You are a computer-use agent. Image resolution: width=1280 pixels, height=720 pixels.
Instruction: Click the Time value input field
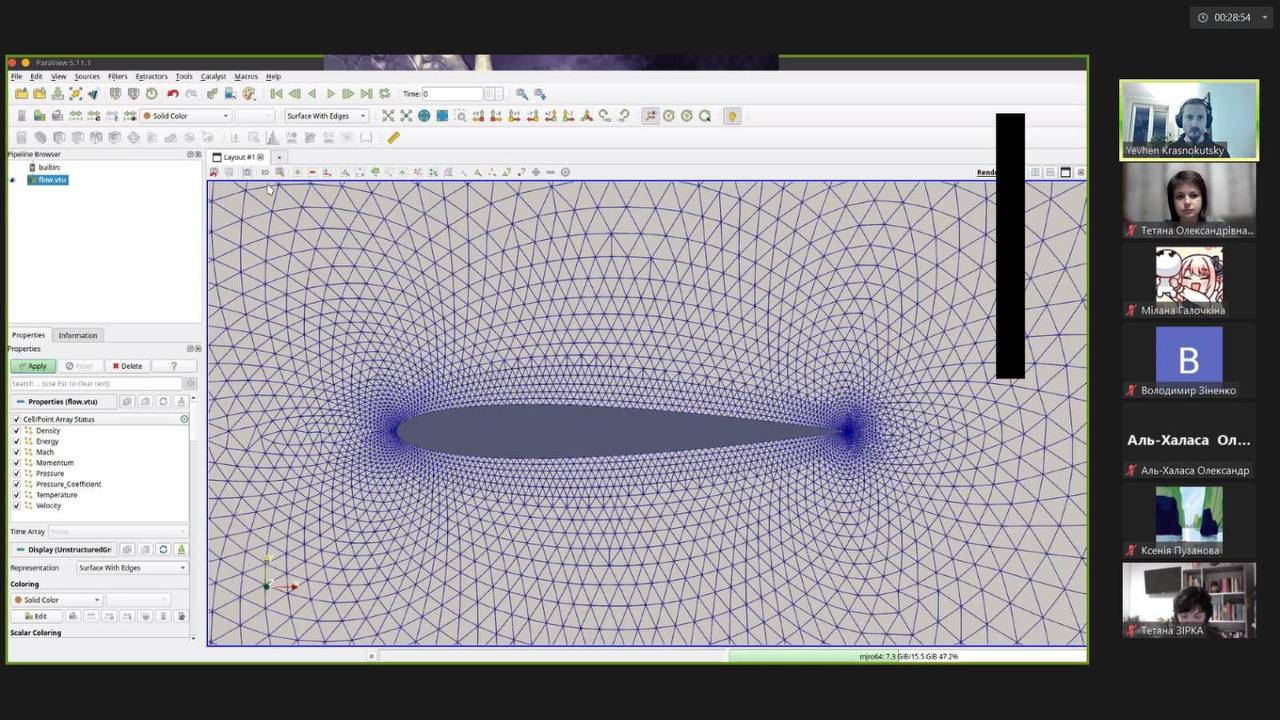coord(453,94)
